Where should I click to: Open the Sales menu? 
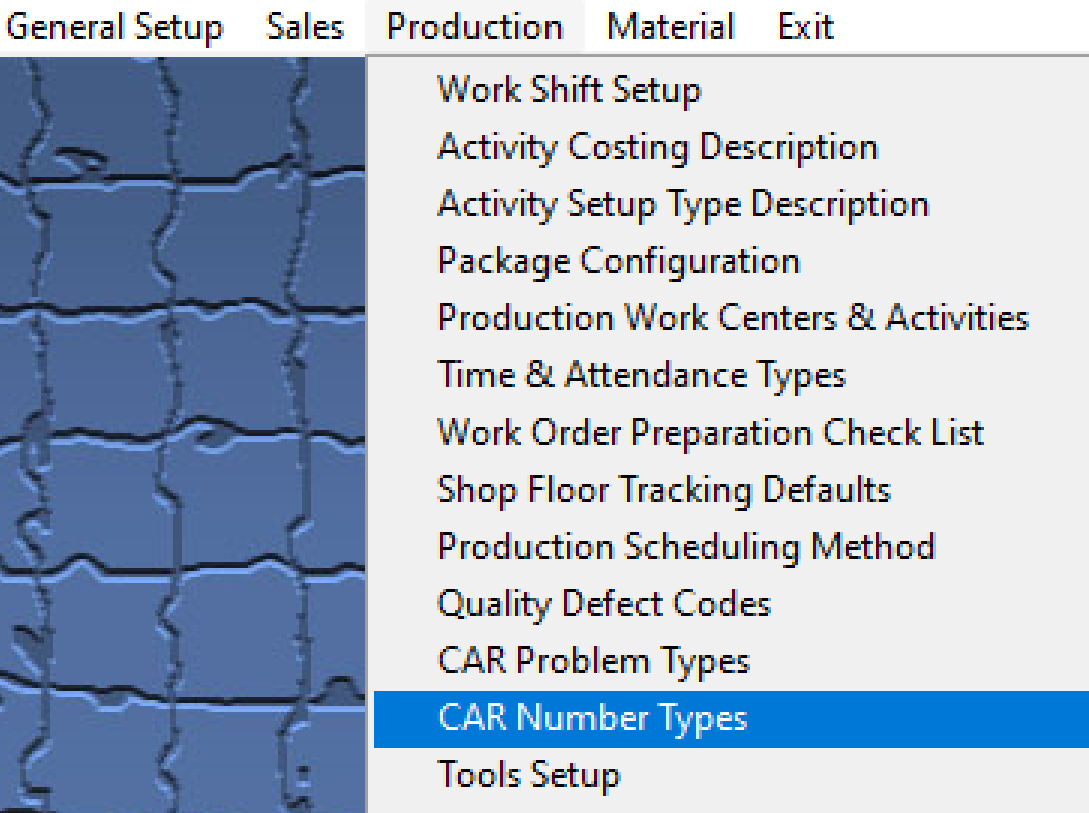305,27
